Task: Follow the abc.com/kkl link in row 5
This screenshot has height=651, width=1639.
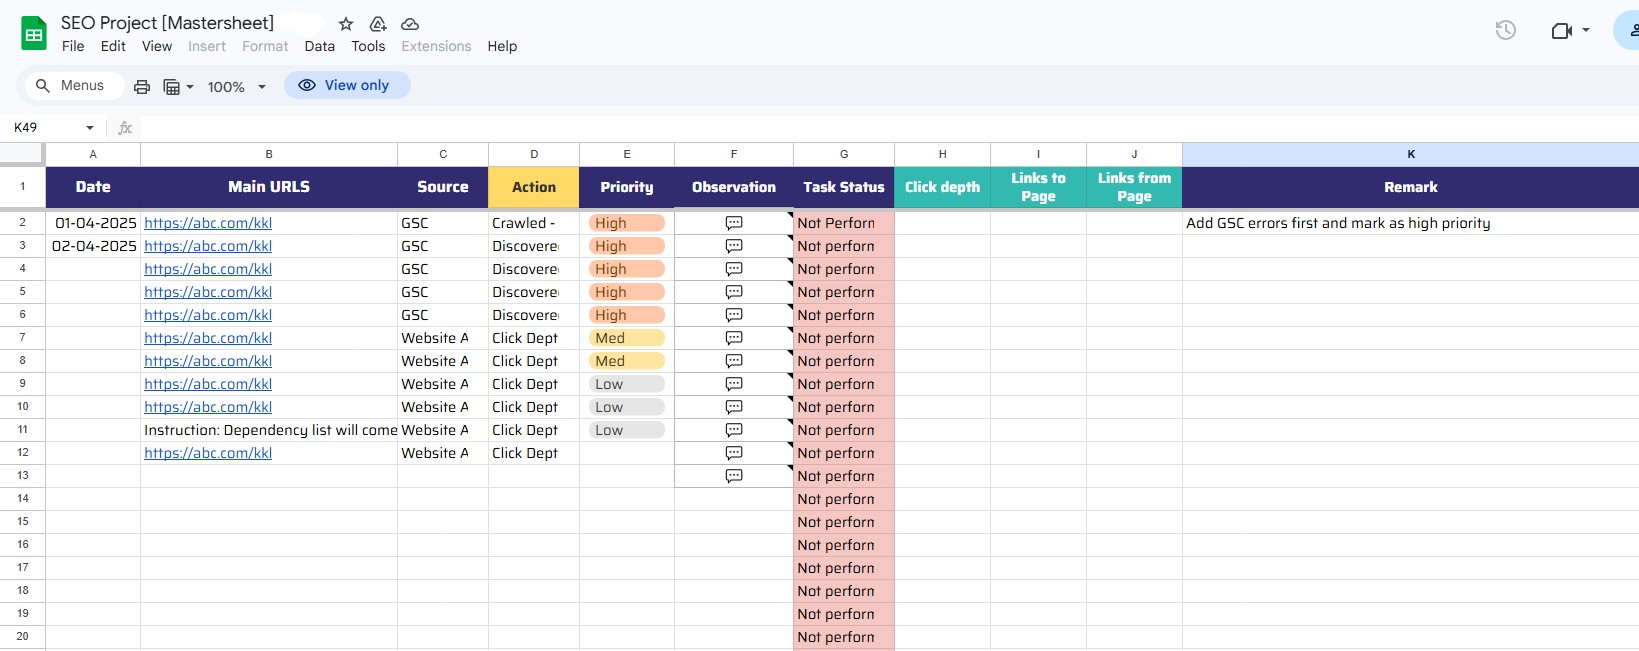Action: click(x=208, y=292)
